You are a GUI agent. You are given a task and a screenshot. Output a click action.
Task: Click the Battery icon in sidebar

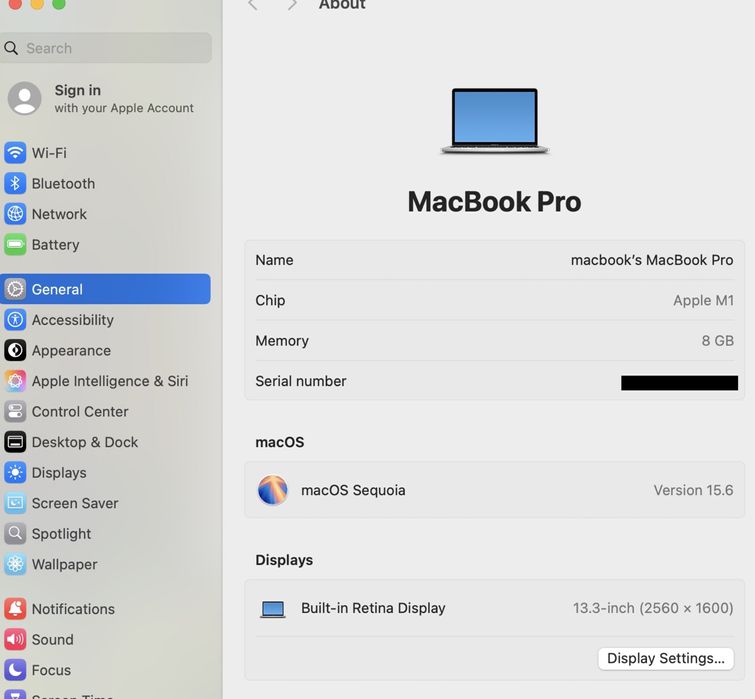(x=15, y=245)
